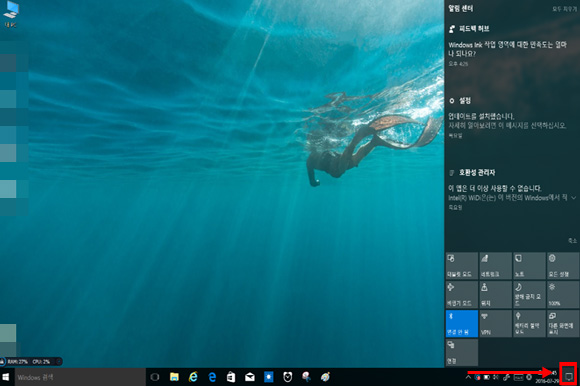This screenshot has width=580, height=387.
Task: Click the touch keyboard tray icon
Action: tap(518, 377)
